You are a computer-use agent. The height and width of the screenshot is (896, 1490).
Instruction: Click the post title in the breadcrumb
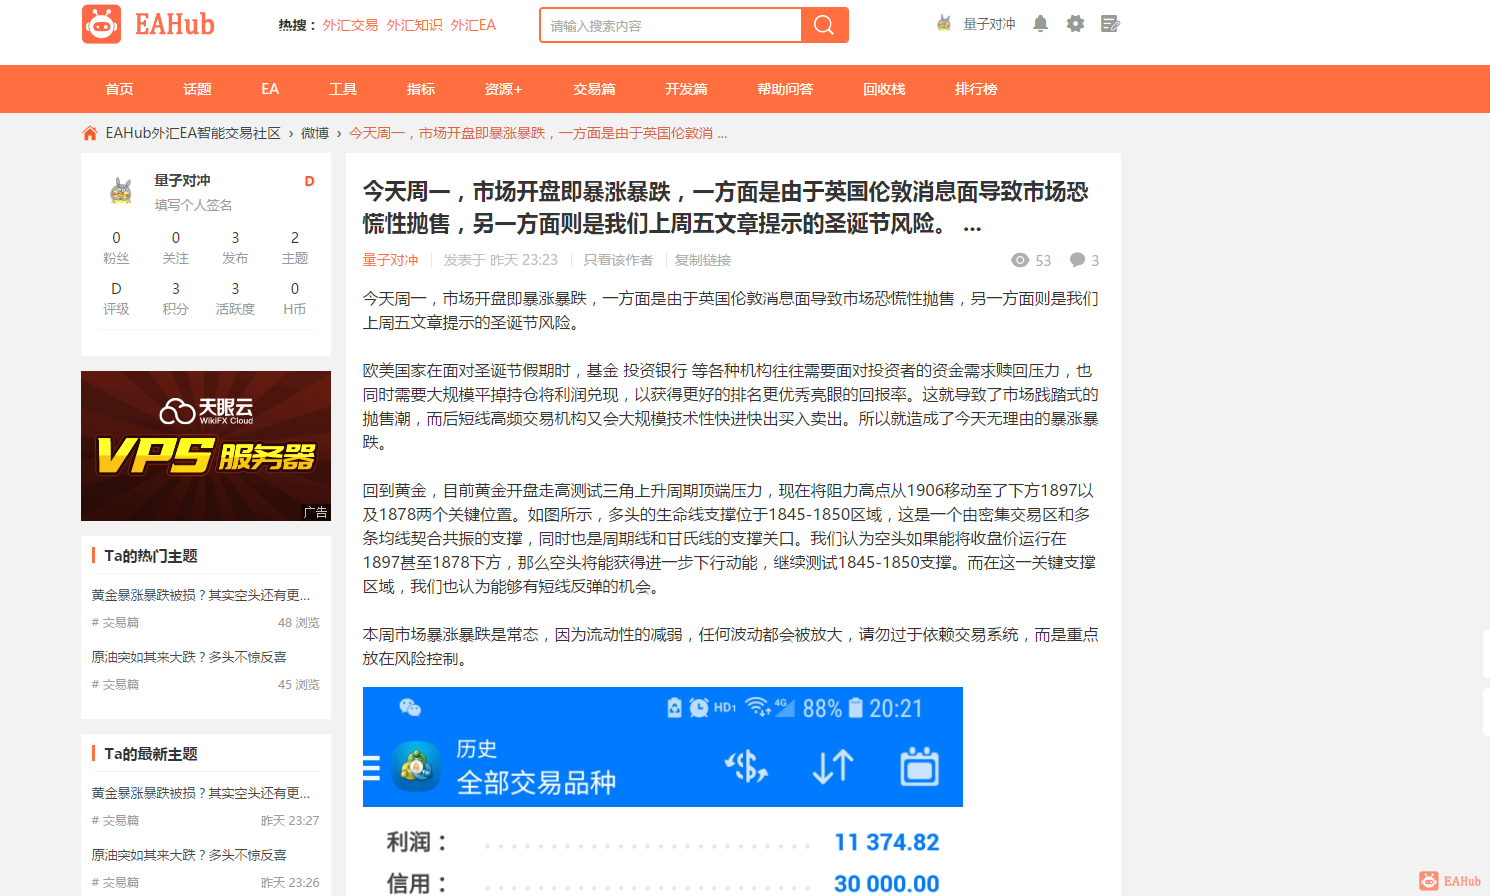pyautogui.click(x=538, y=133)
